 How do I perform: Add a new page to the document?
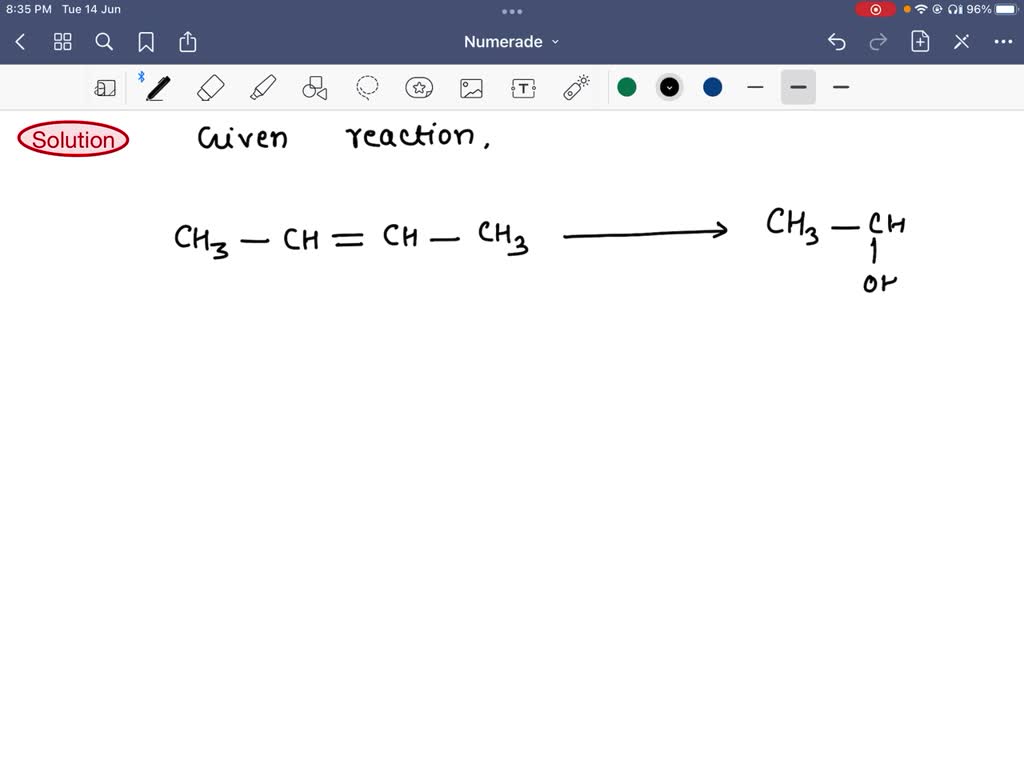point(920,42)
